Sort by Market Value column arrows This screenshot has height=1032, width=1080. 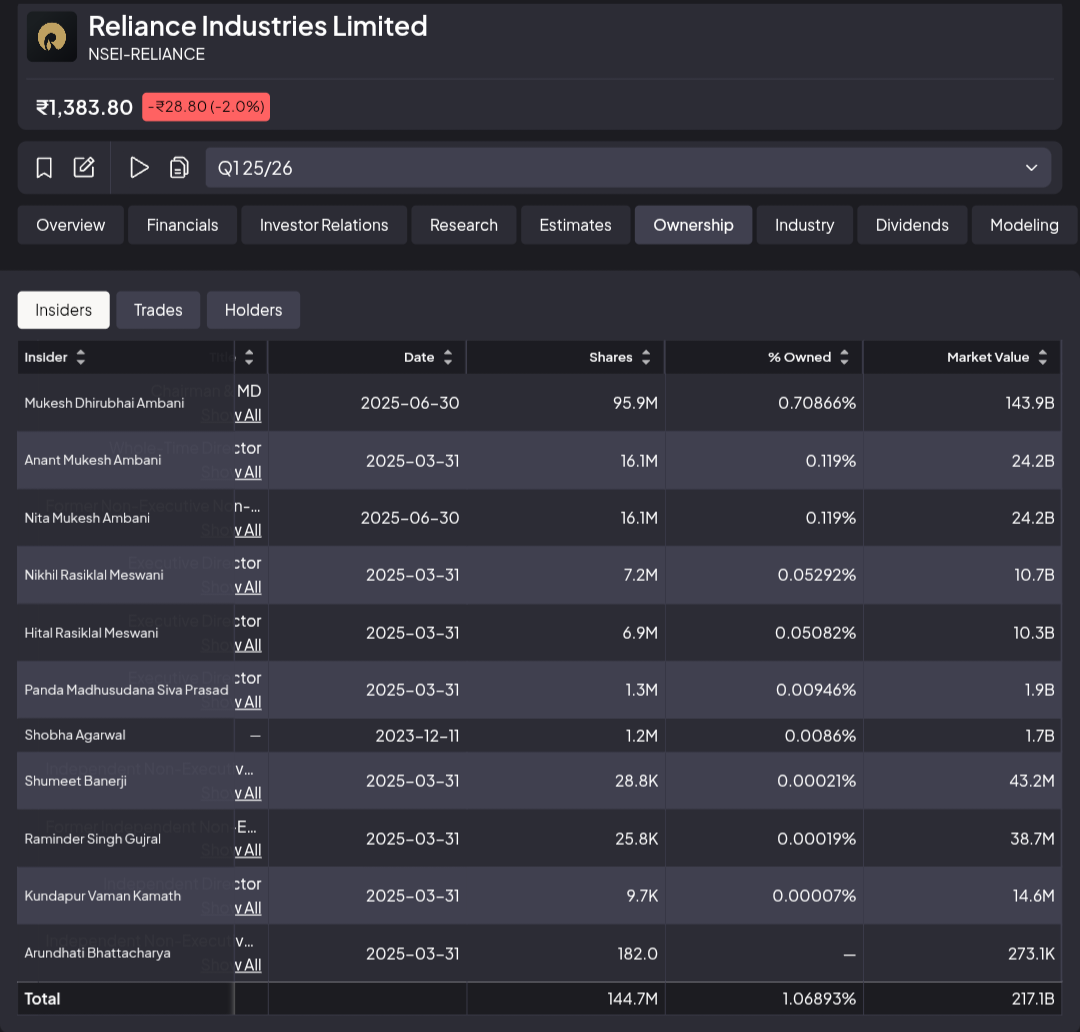coord(1043,357)
